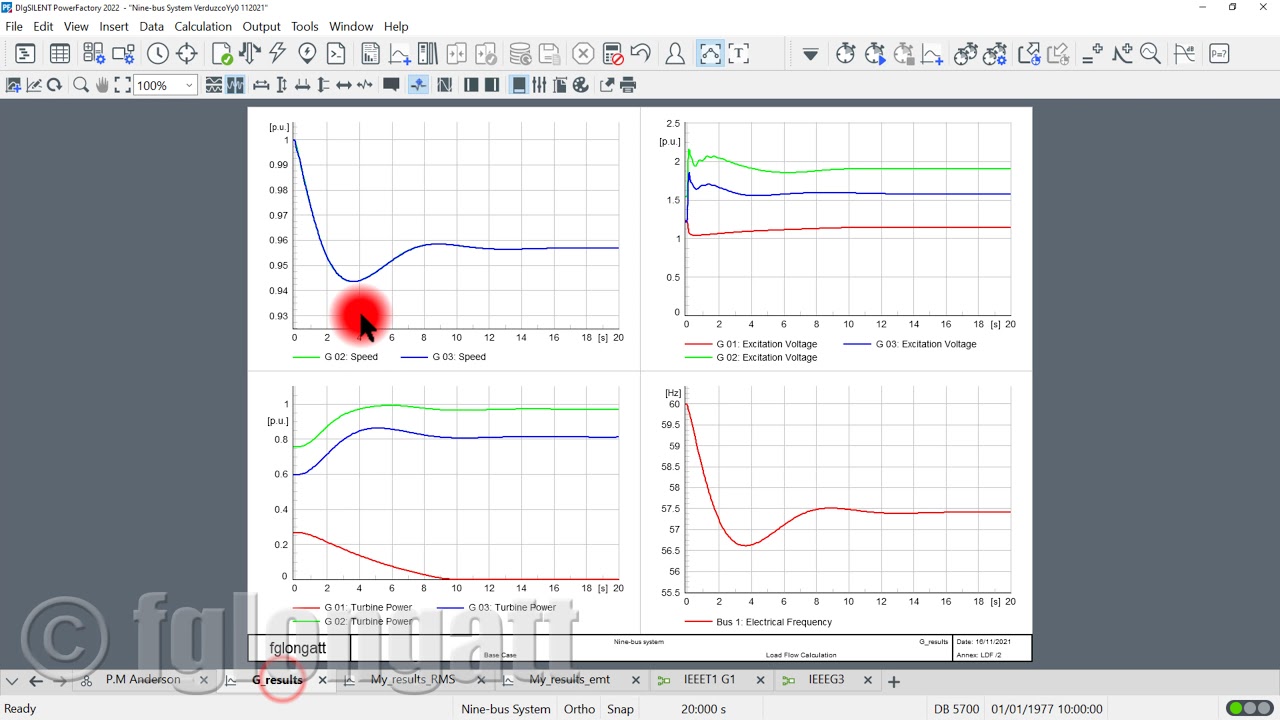Open the Calculation menu
This screenshot has height=720, width=1280.
click(203, 27)
